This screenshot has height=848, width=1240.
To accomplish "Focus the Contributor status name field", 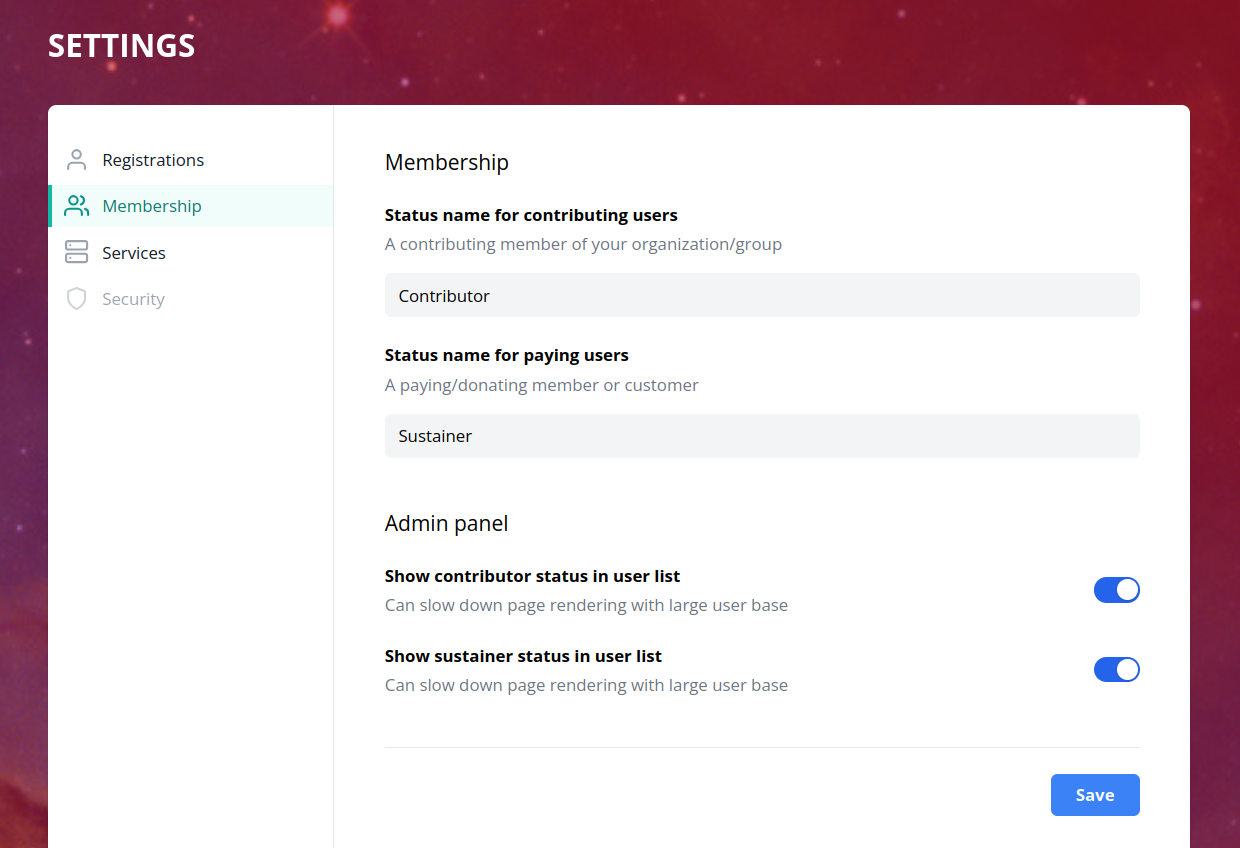I will 762,296.
